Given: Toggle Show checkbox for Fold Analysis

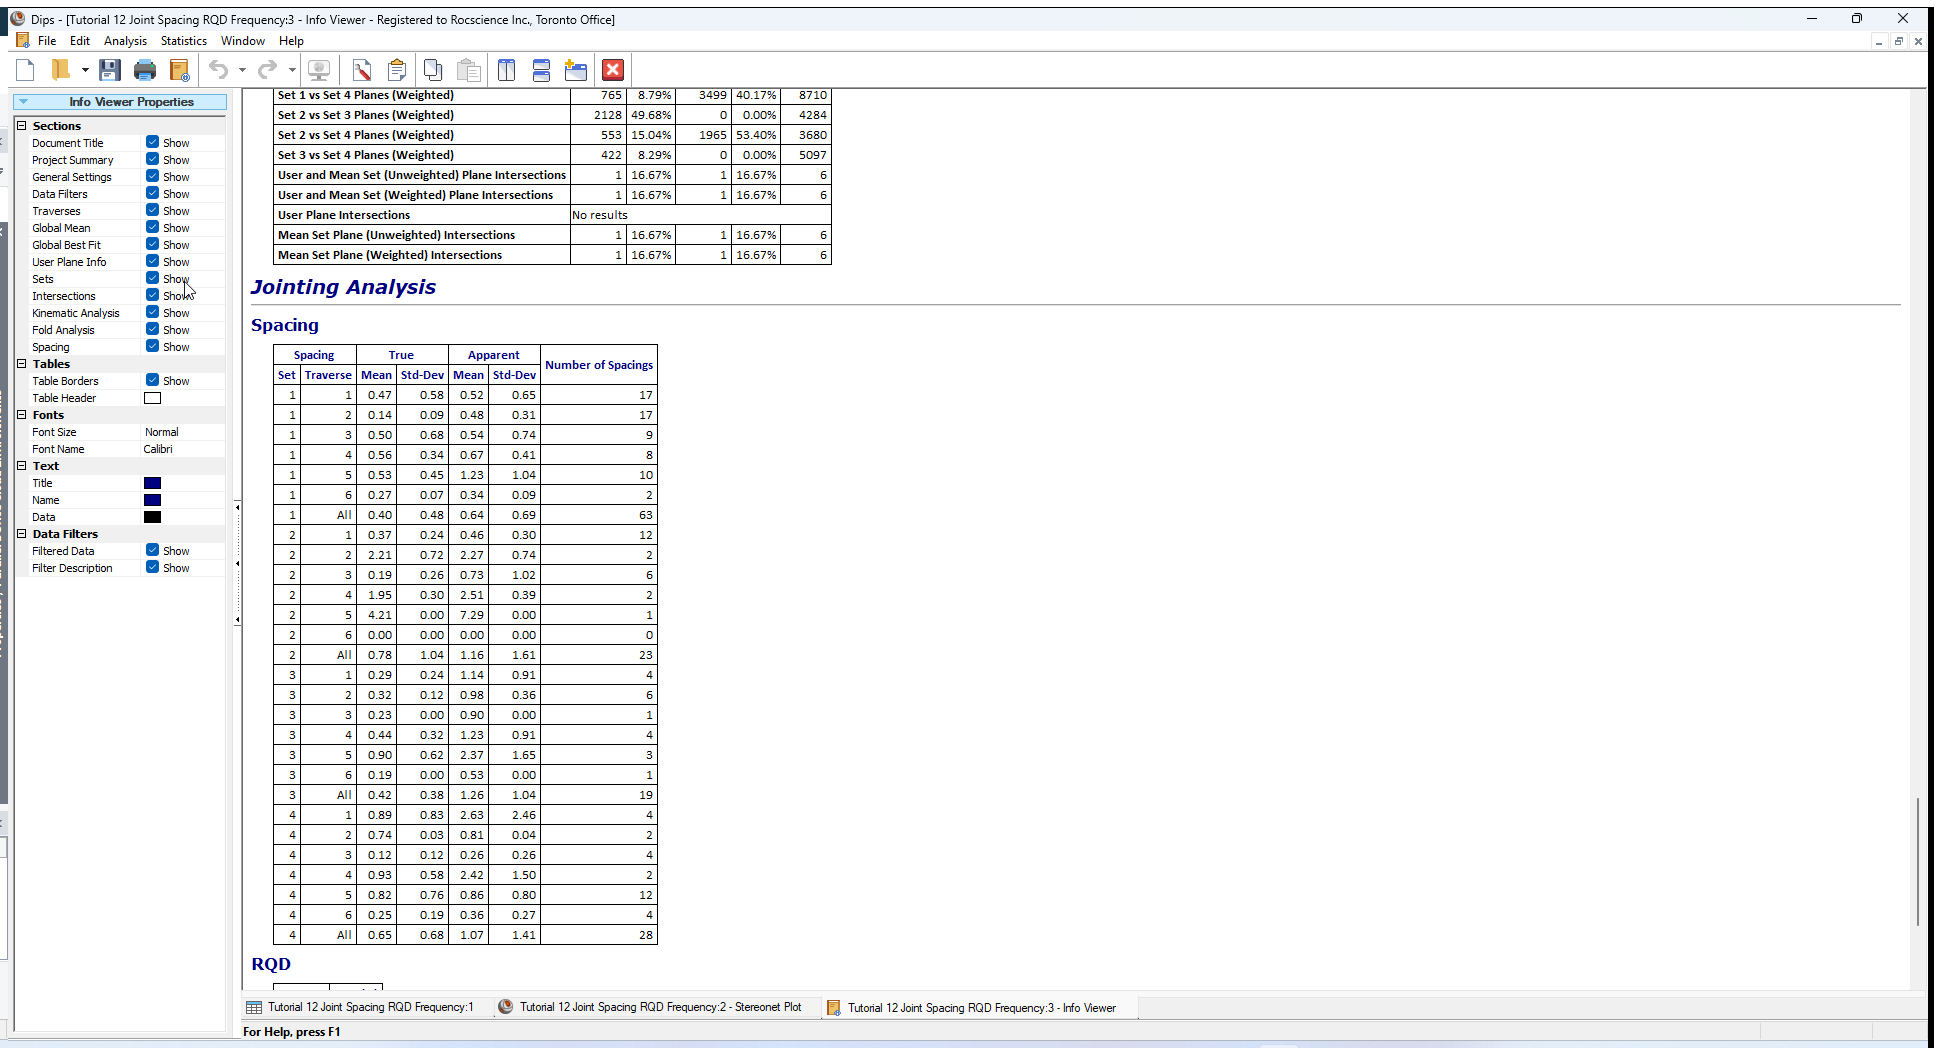Looking at the screenshot, I should coord(153,330).
